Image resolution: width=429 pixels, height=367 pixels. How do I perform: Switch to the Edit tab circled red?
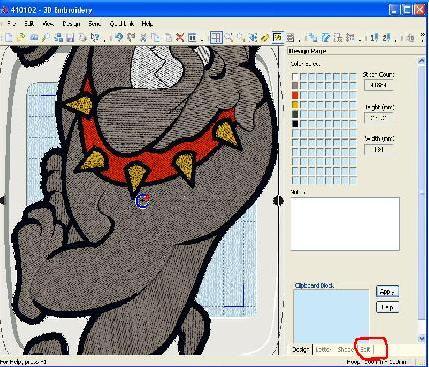pos(366,349)
